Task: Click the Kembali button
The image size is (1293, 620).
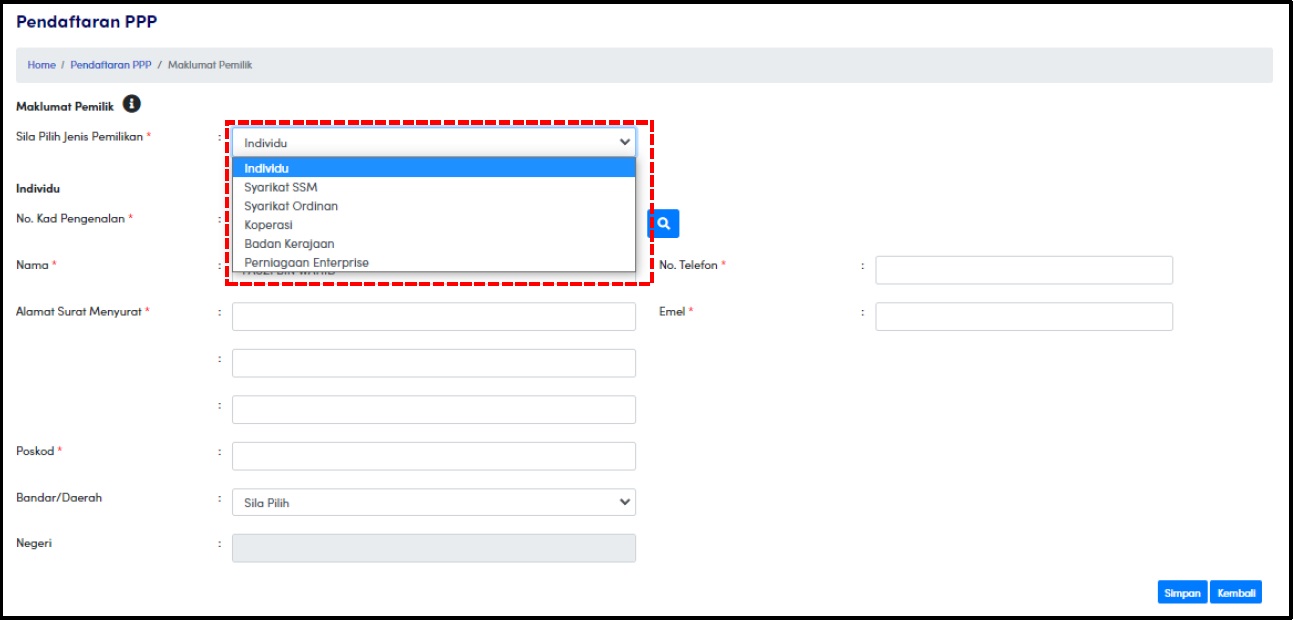Action: (1236, 593)
